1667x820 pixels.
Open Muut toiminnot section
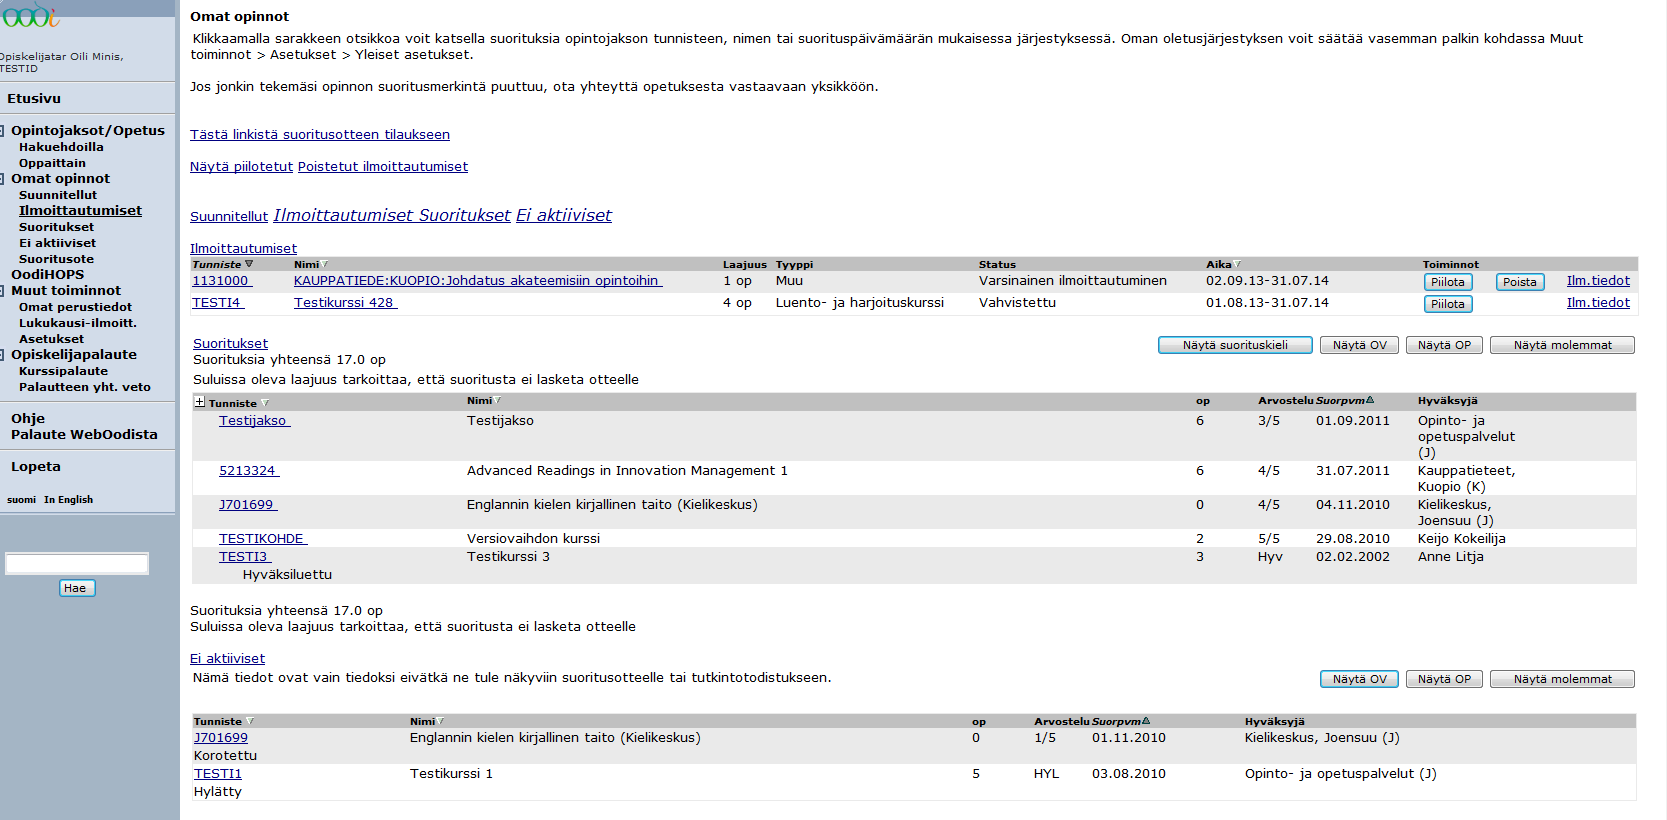click(66, 290)
